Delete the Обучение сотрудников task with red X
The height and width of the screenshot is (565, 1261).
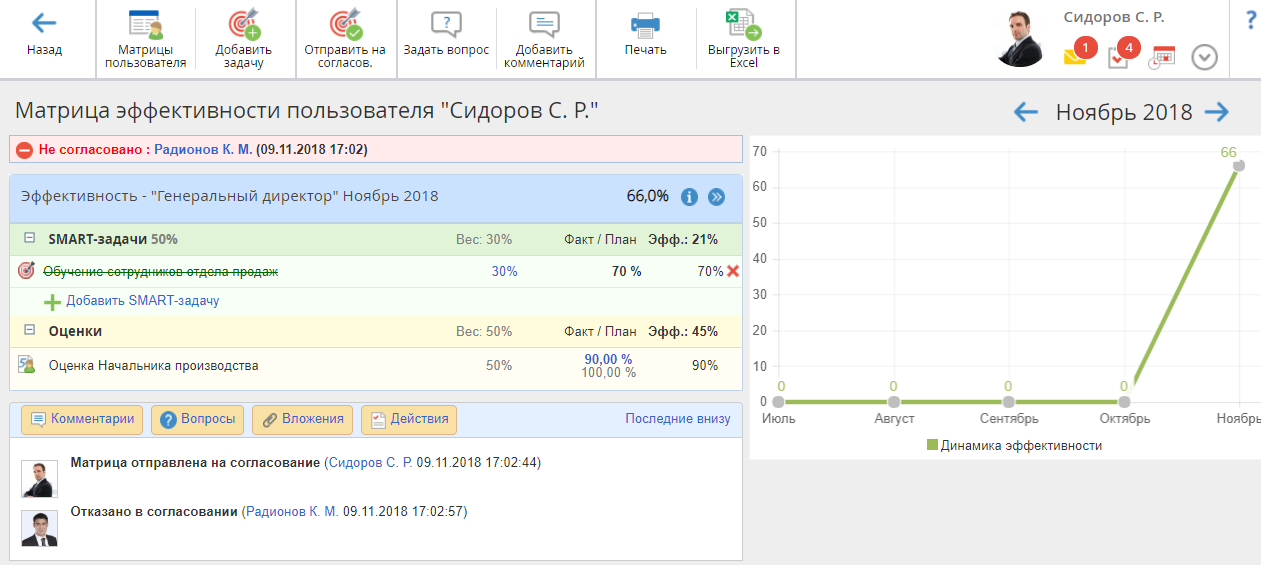tap(733, 271)
